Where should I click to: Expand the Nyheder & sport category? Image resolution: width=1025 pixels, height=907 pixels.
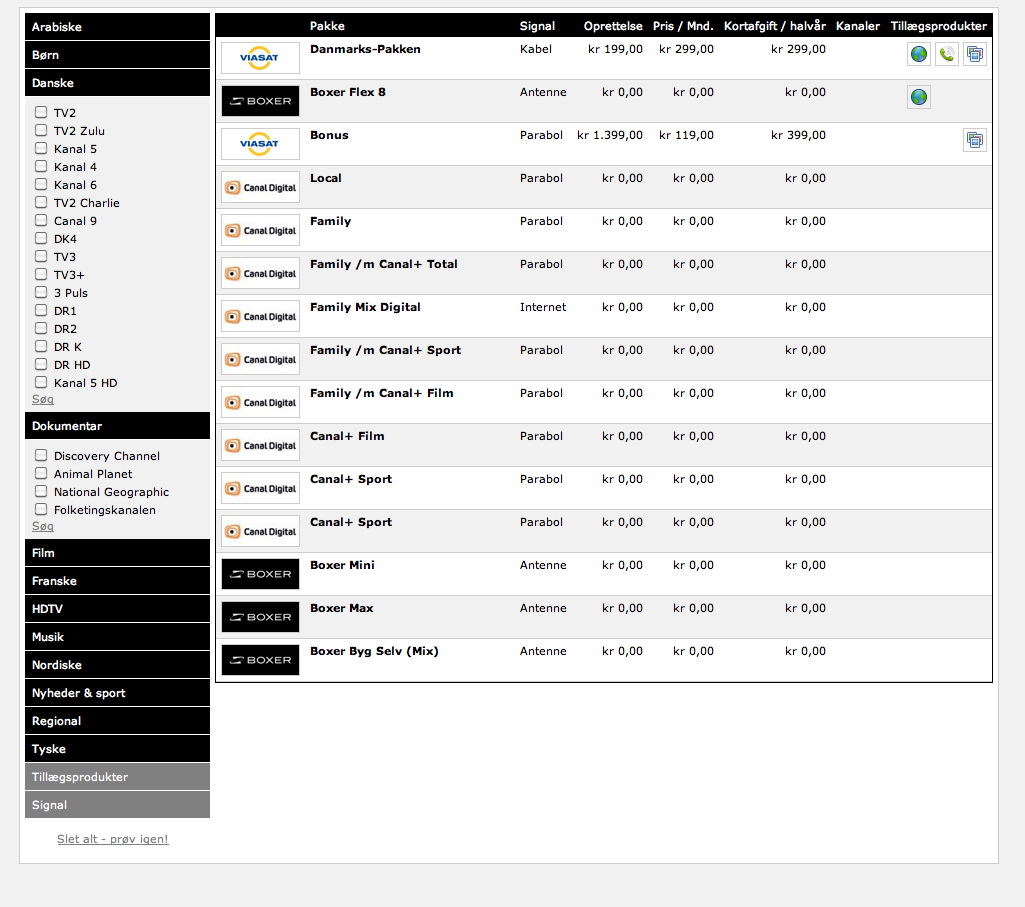click(117, 693)
